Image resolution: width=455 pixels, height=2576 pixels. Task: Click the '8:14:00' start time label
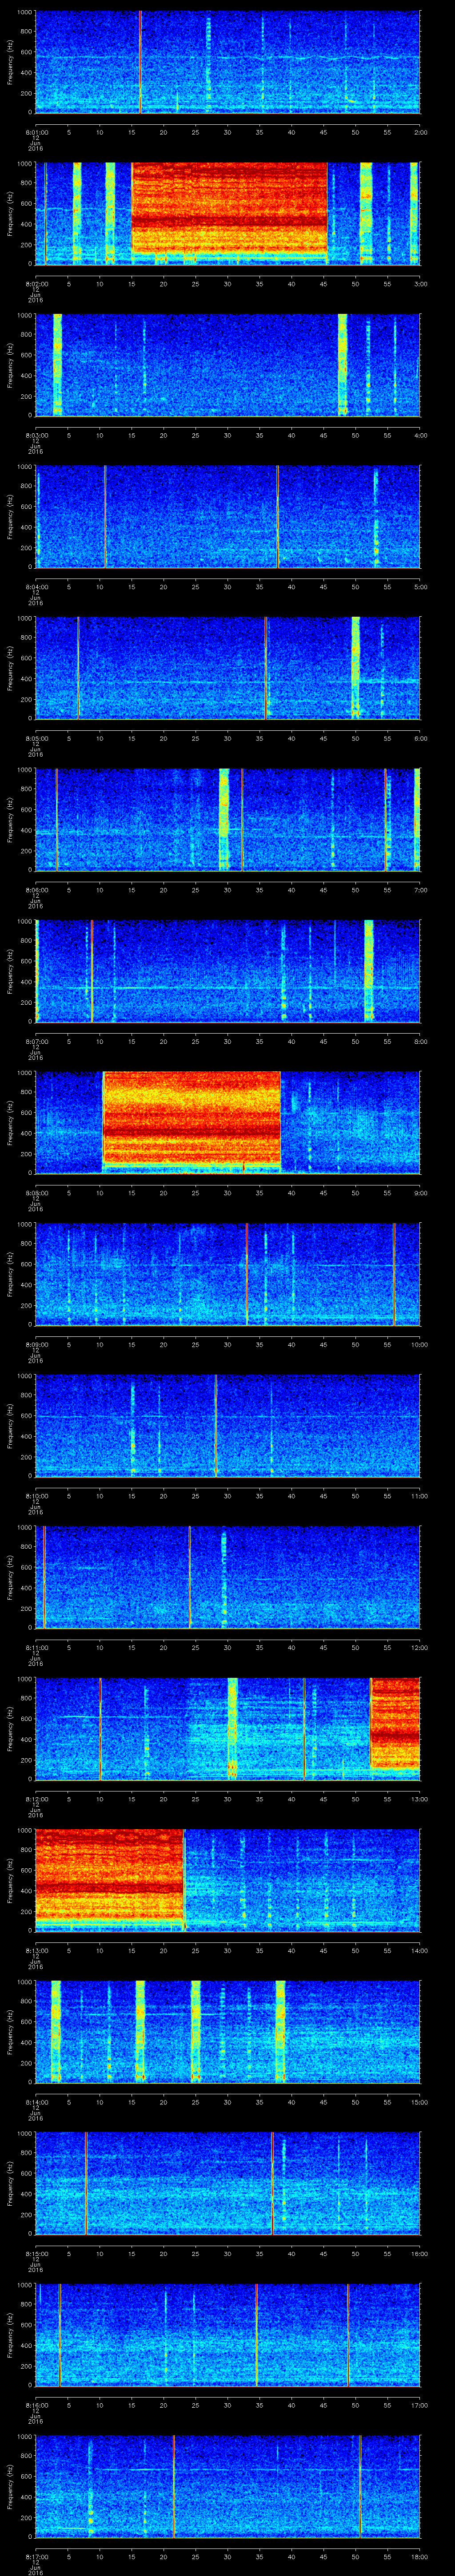(x=36, y=2102)
